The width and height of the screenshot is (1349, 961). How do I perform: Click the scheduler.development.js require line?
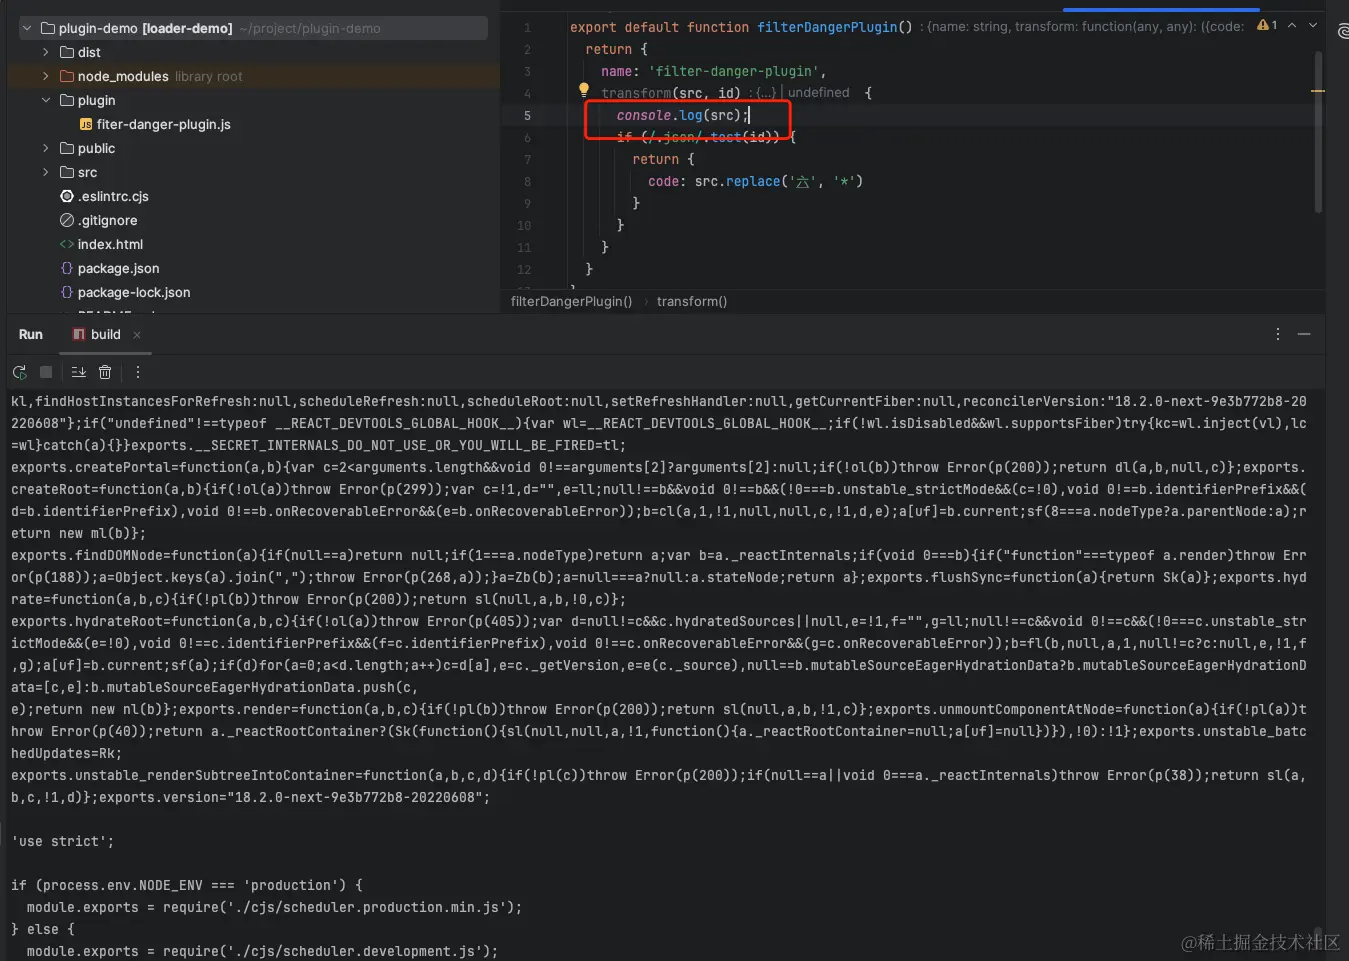click(262, 951)
